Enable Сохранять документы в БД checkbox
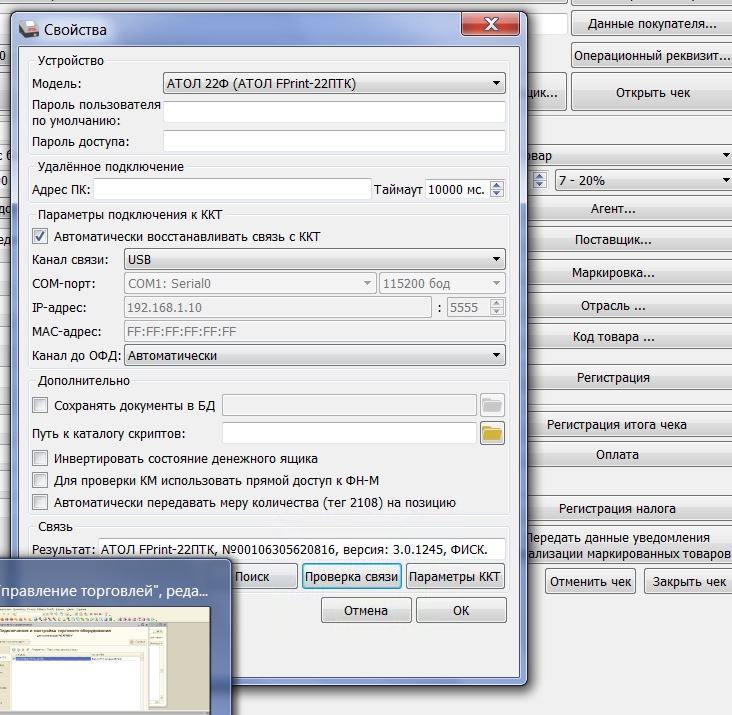 [x=40, y=405]
